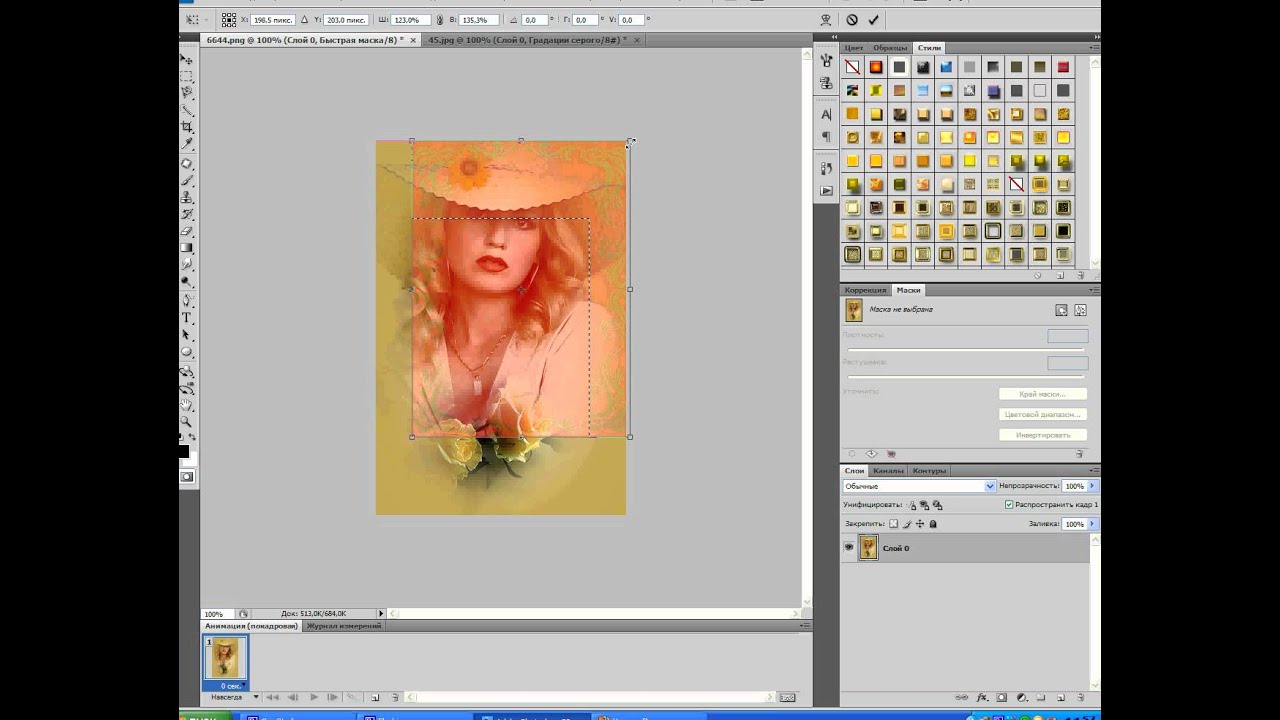Switch to Каналы tab
Image resolution: width=1280 pixels, height=720 pixels.
tap(888, 470)
